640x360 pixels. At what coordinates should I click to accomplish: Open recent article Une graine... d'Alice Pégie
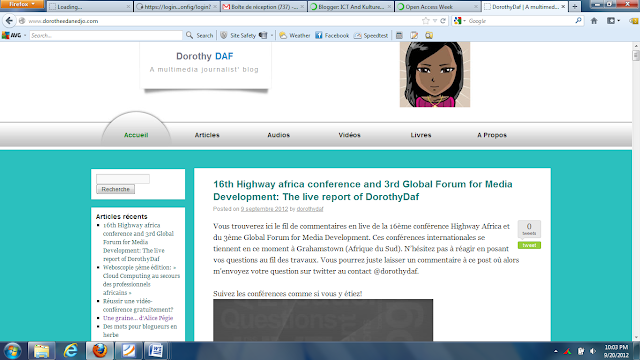138,318
